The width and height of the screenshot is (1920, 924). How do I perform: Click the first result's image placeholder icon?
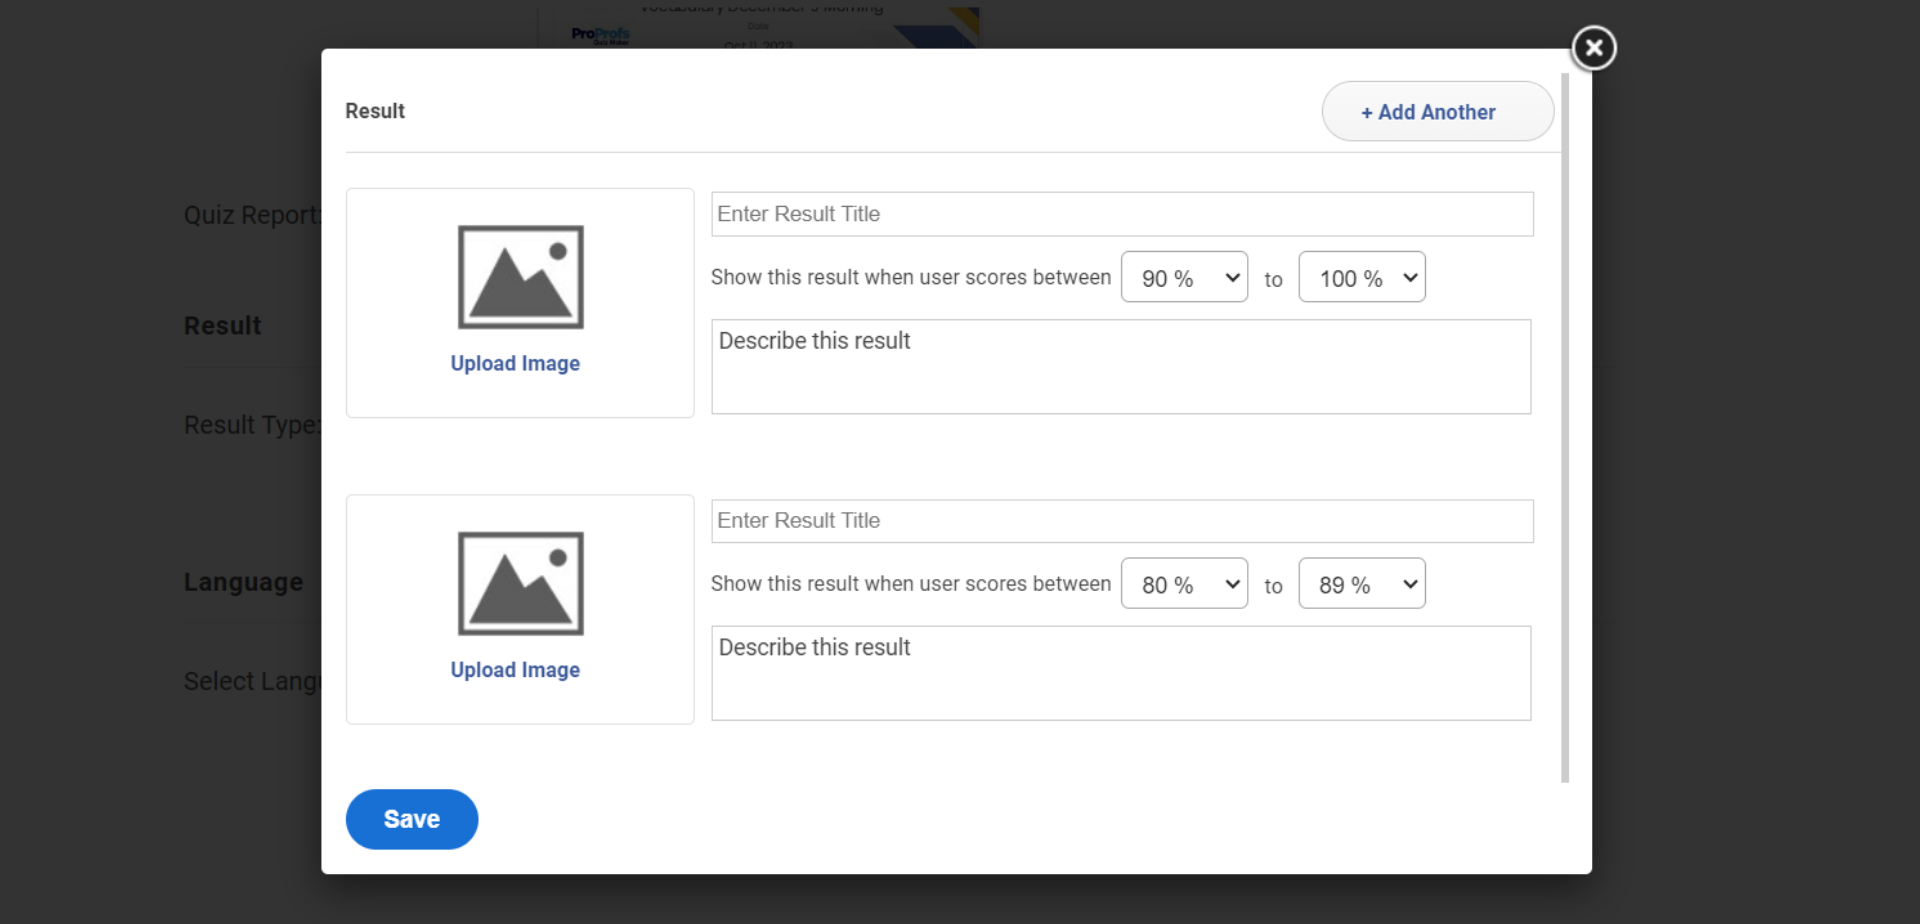(520, 277)
